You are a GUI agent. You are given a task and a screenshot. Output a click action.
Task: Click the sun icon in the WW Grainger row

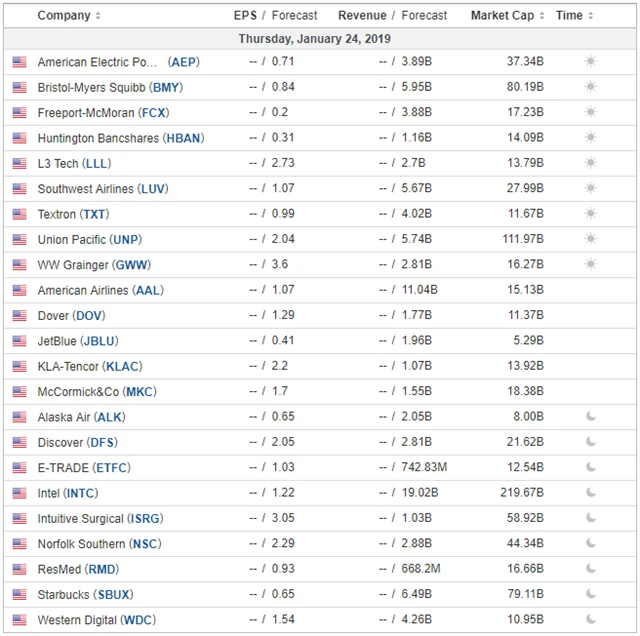pos(590,265)
